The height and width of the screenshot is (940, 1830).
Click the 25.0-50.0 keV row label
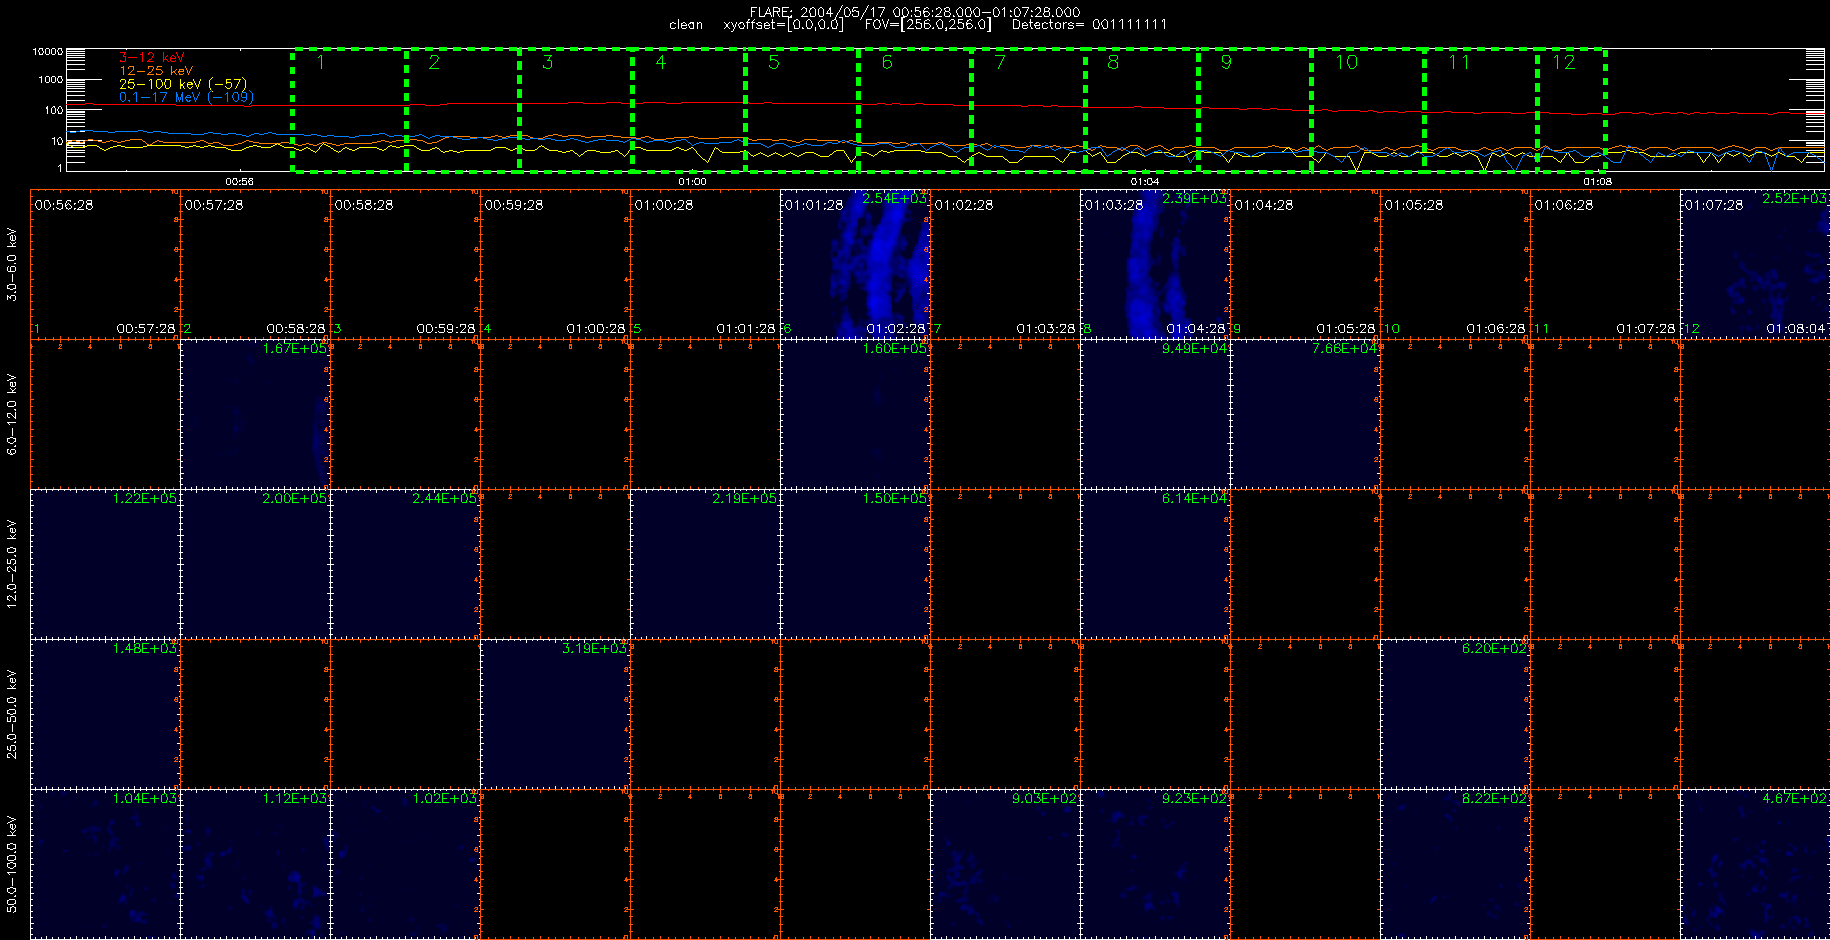[12, 714]
